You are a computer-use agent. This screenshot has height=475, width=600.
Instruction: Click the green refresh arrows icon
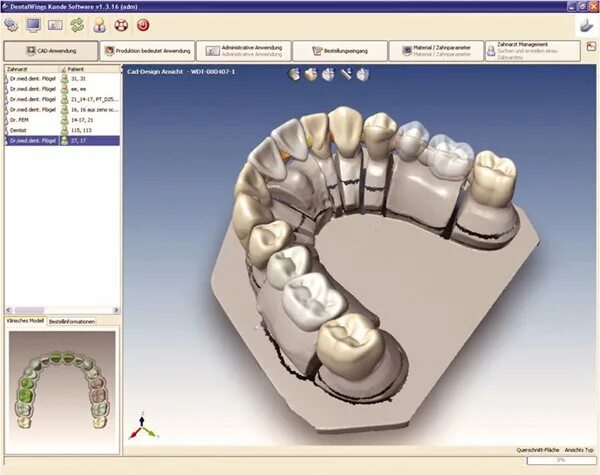pyautogui.click(x=77, y=25)
